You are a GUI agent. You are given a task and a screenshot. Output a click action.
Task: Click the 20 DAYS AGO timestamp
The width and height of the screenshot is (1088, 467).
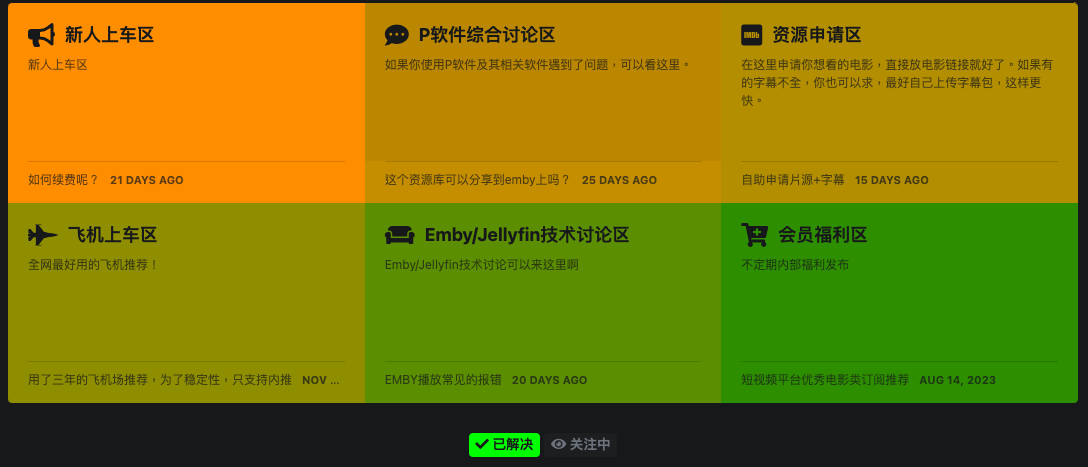coord(550,380)
